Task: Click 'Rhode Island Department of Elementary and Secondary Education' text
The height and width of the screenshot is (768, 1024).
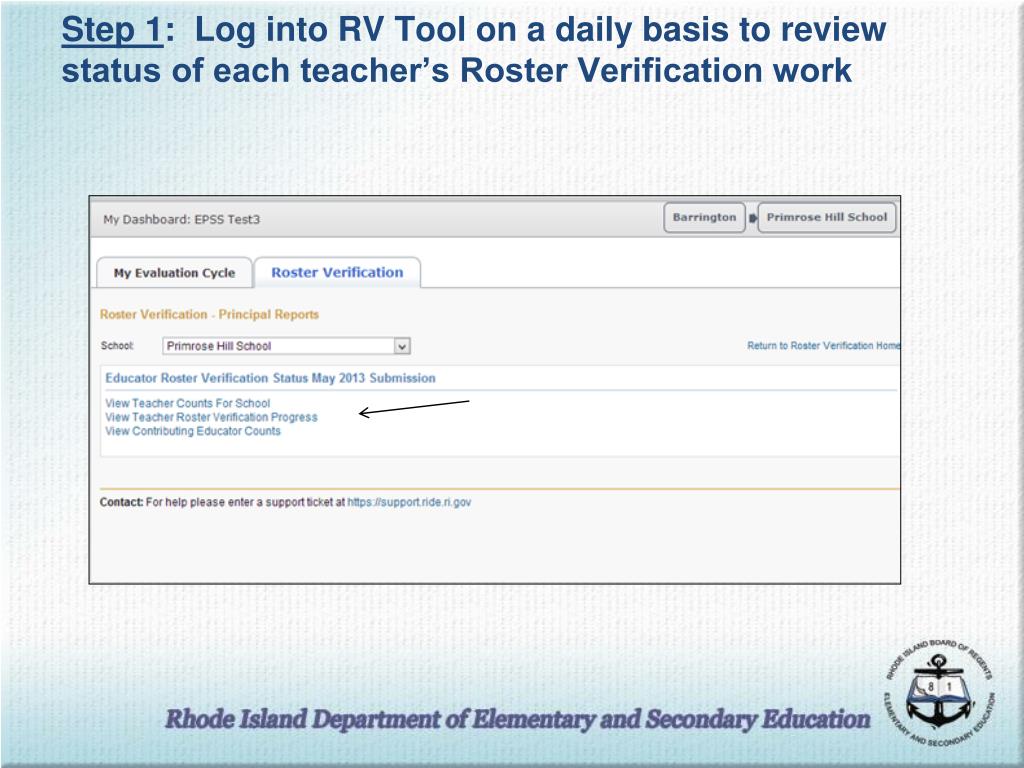Action: tap(517, 719)
